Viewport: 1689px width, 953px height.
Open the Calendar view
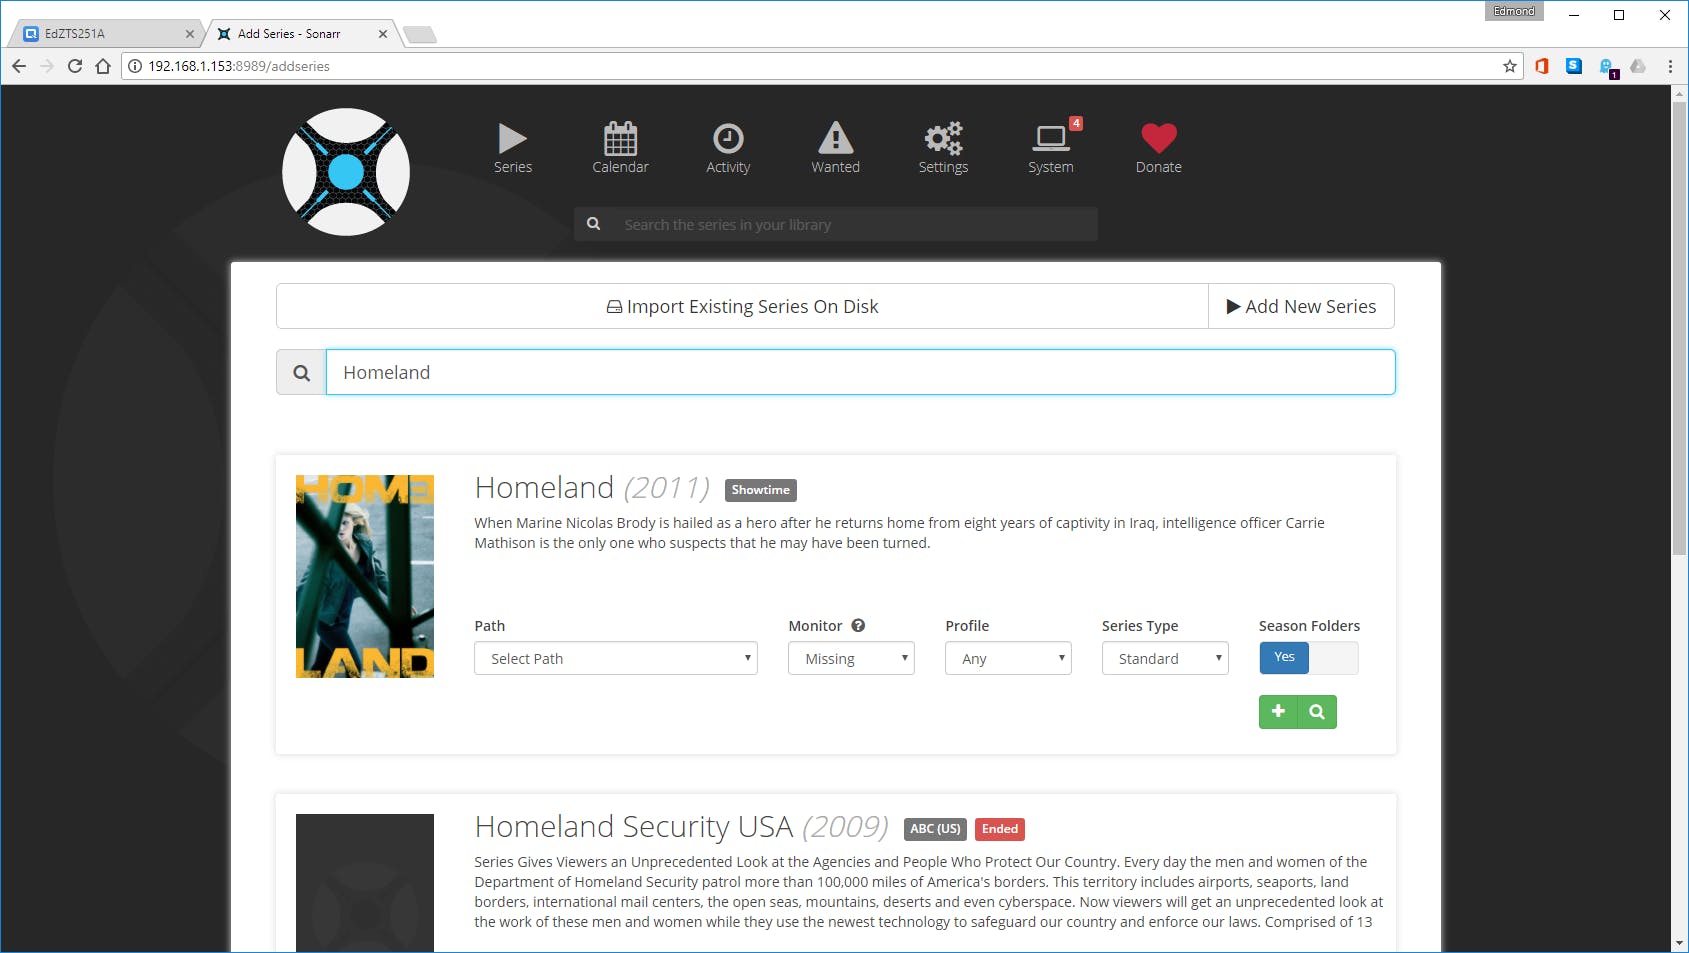(620, 148)
